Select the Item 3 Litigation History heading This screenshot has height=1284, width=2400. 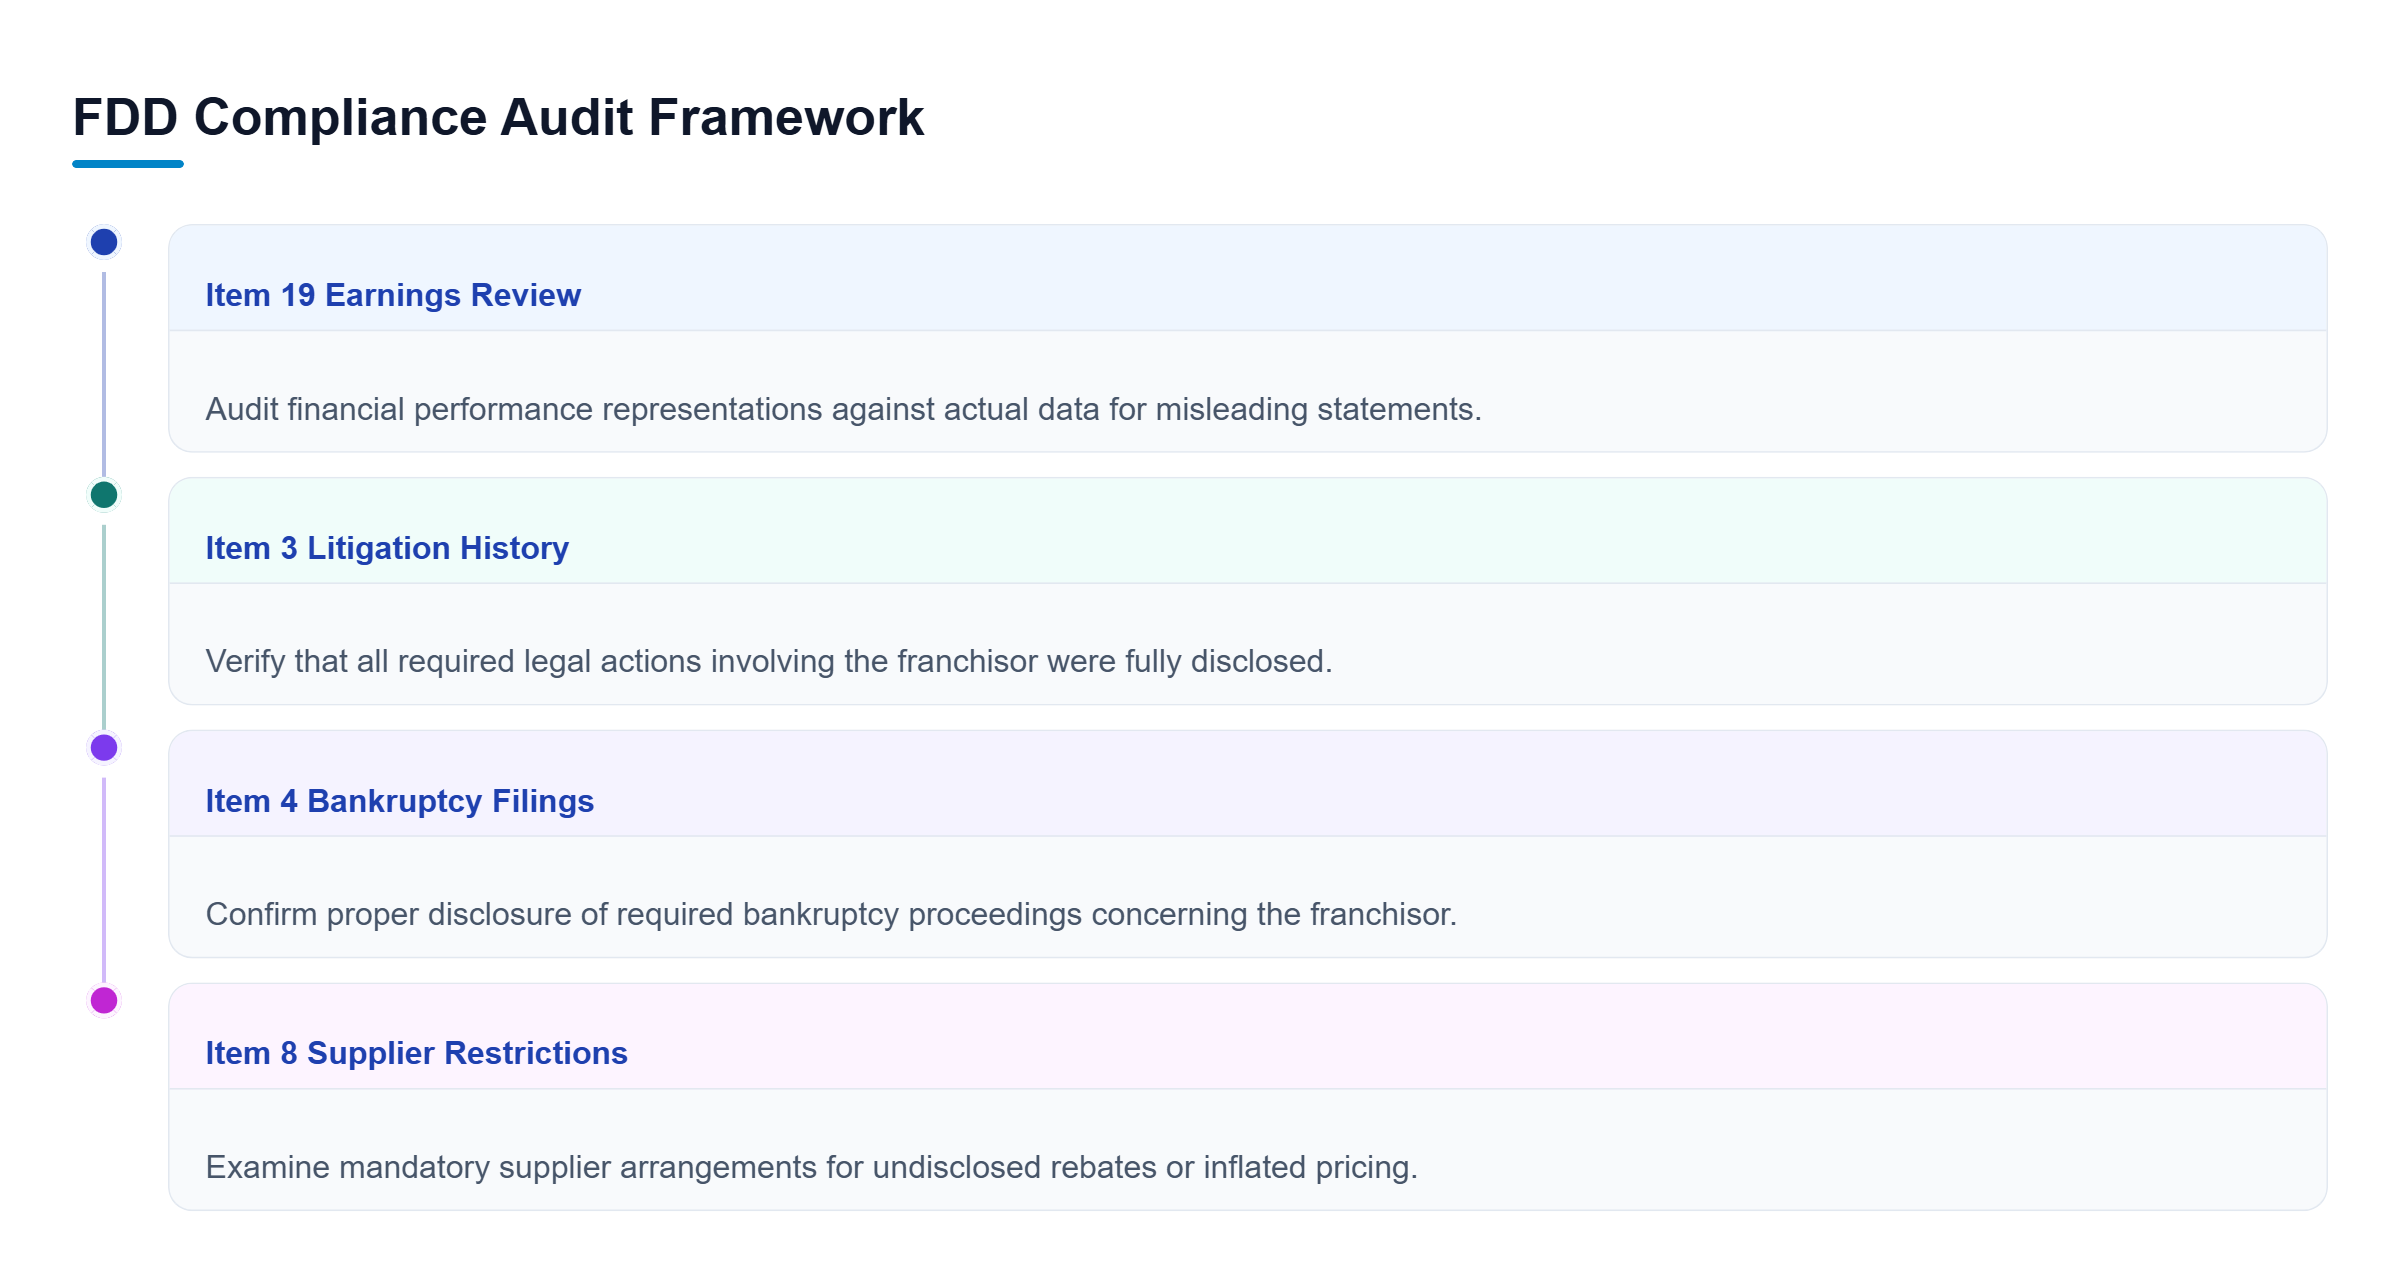click(387, 548)
